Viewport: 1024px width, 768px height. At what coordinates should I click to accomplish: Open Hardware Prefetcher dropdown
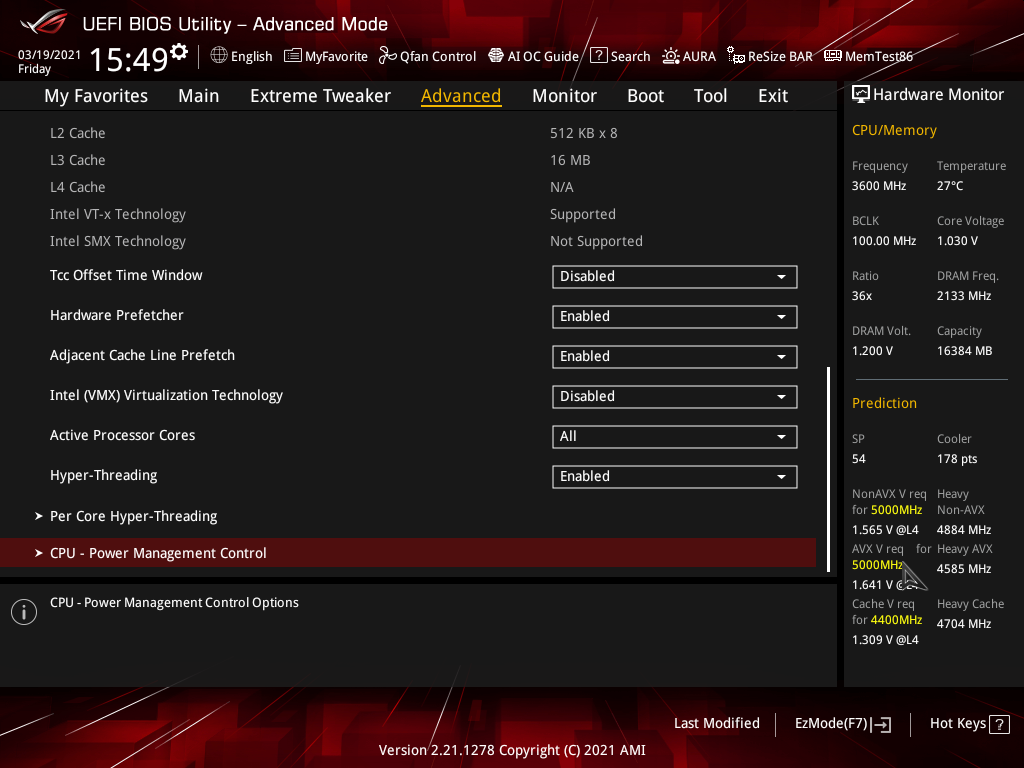675,317
